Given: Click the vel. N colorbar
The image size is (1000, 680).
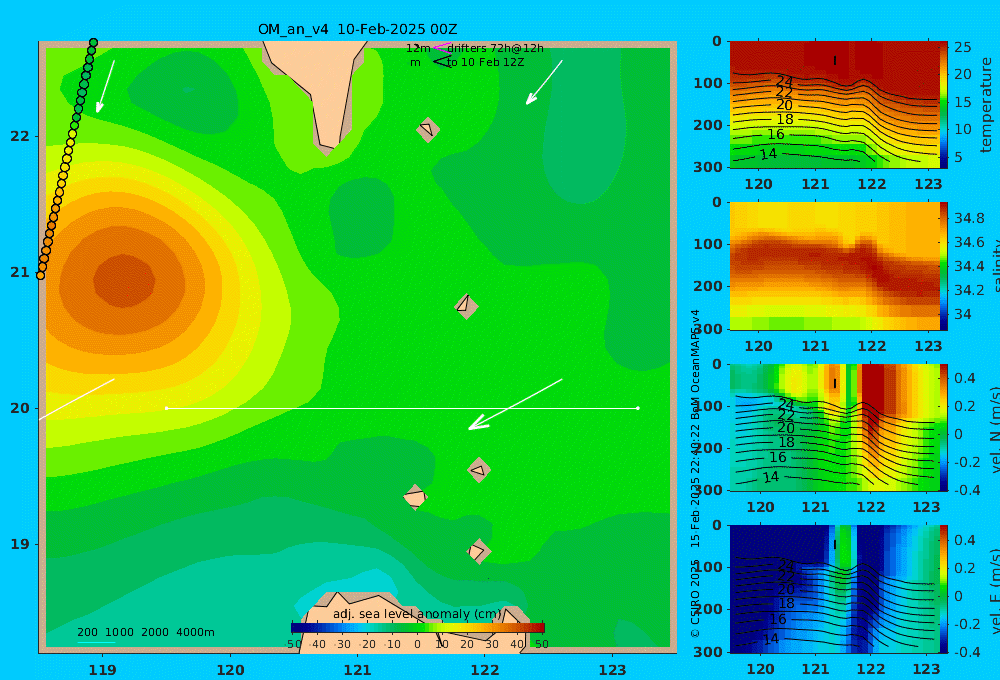Looking at the screenshot, I should (944, 427).
